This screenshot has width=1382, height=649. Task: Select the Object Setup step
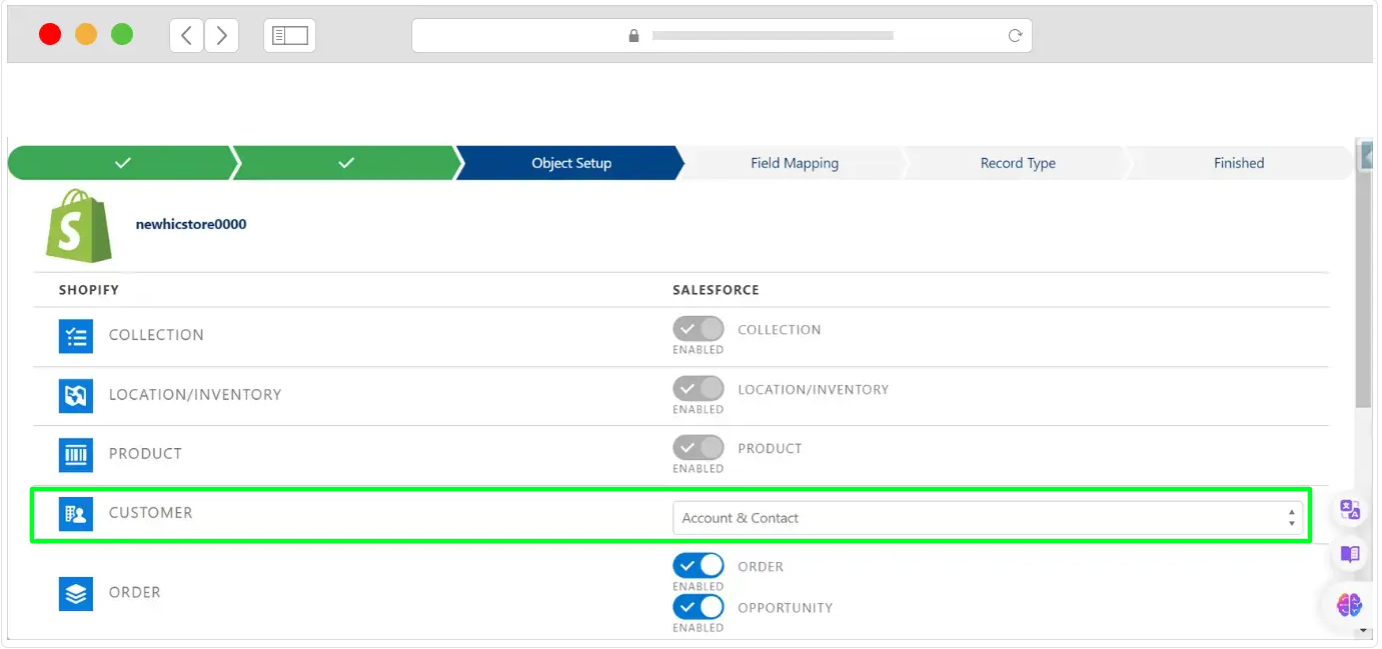pyautogui.click(x=571, y=163)
